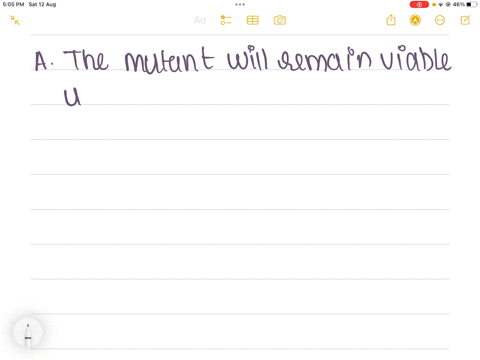Viewport: 480px width, 360px height.
Task: Tap the red screen recording indicator
Action: tap(419, 4)
